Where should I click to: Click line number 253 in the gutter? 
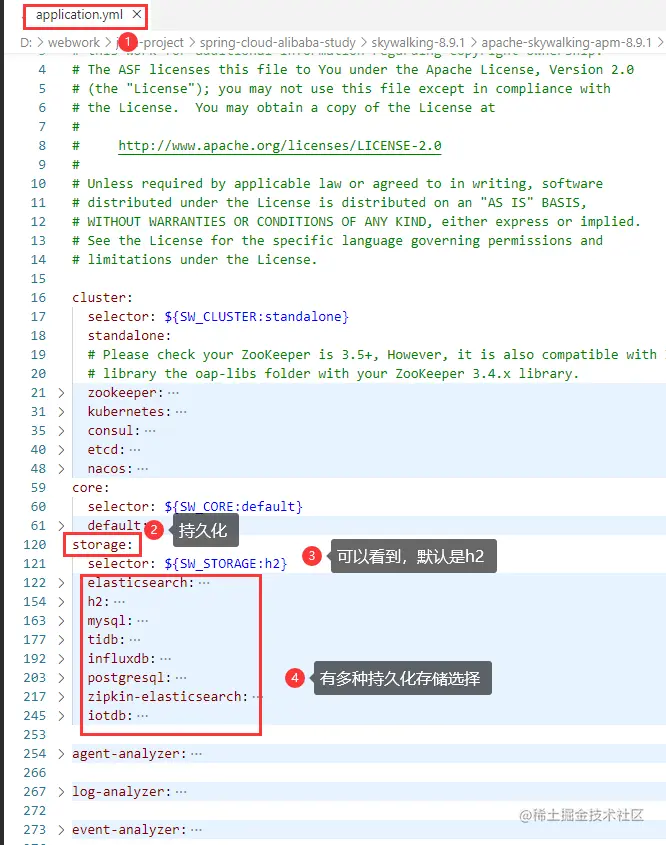point(35,735)
